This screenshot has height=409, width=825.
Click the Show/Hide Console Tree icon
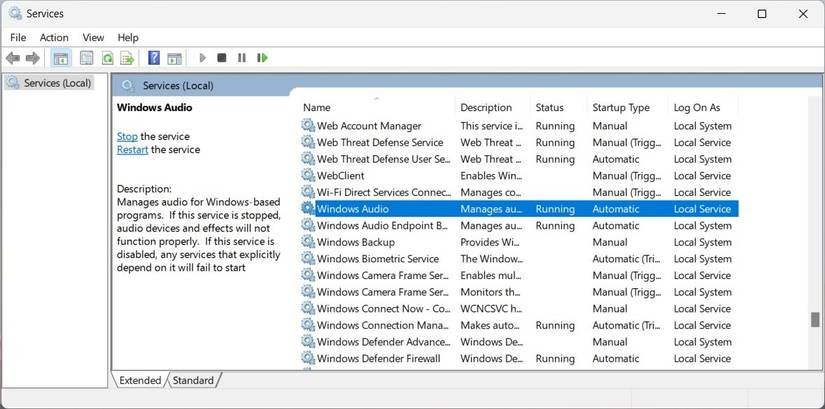click(x=60, y=58)
